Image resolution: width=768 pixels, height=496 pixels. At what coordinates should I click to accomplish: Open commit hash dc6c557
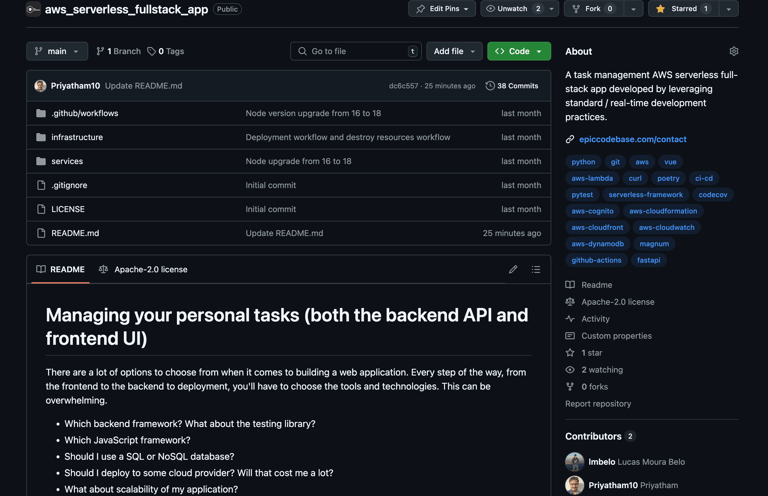point(403,86)
